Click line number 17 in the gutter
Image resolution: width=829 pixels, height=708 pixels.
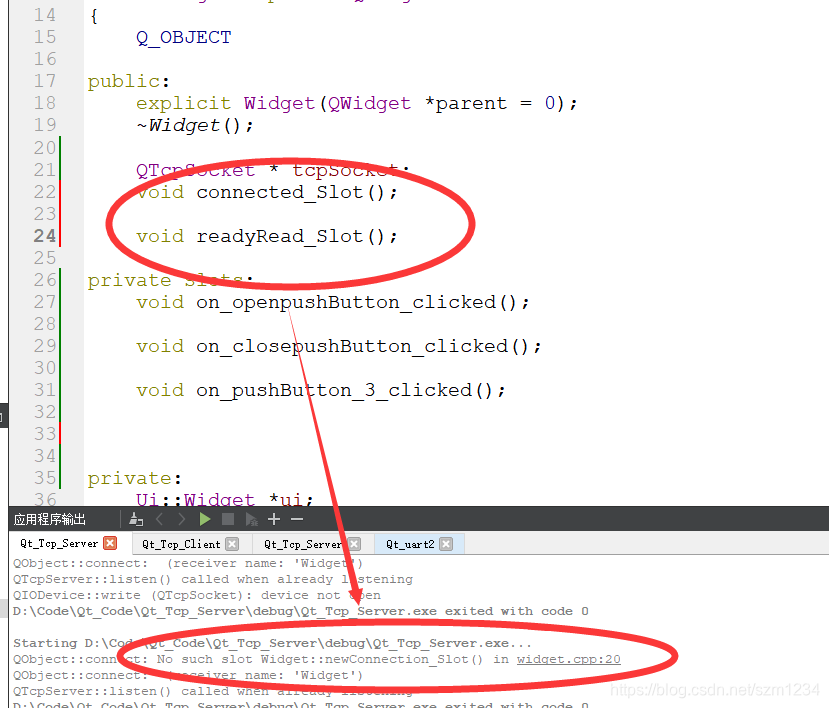[x=44, y=81]
